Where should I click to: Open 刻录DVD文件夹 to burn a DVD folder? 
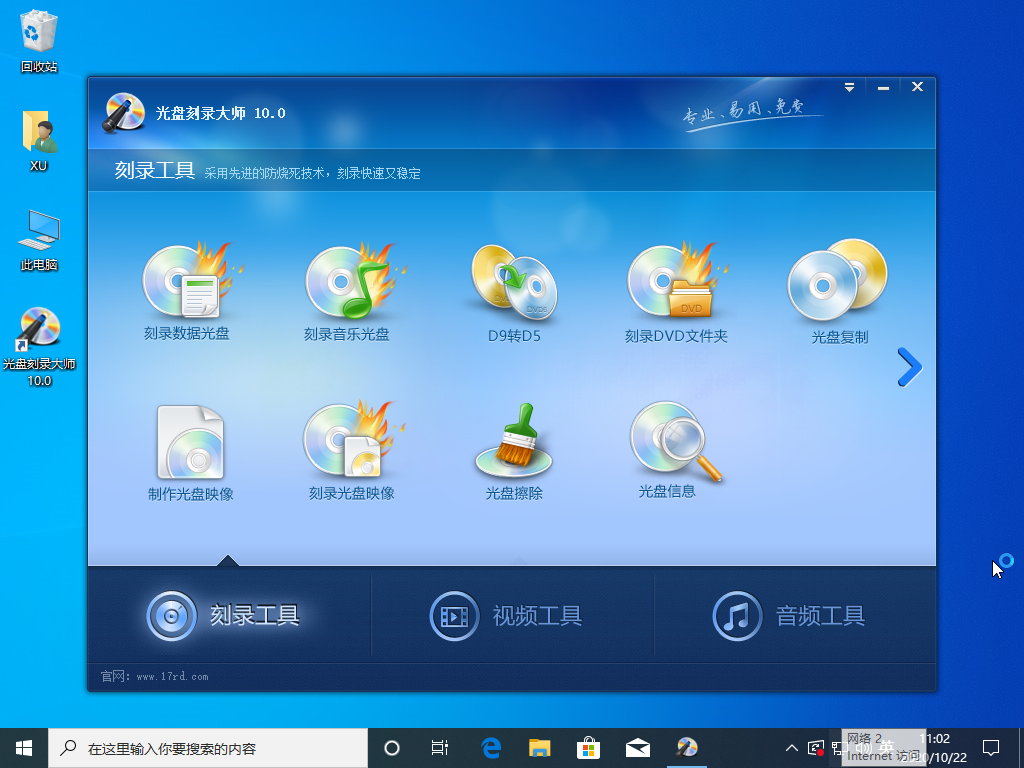[x=676, y=290]
